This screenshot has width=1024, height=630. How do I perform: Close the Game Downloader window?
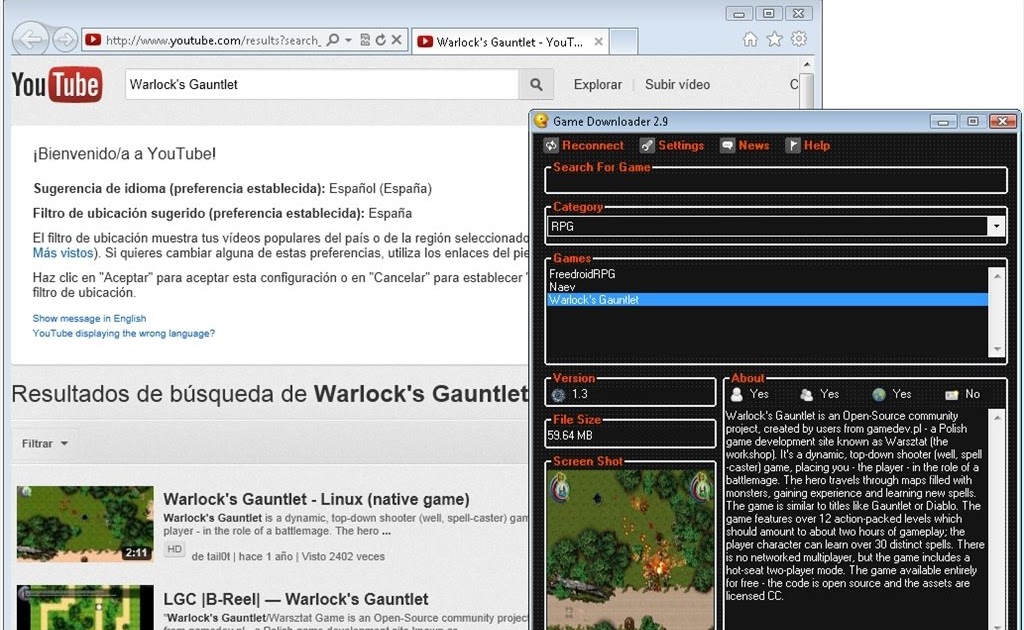coord(1003,121)
